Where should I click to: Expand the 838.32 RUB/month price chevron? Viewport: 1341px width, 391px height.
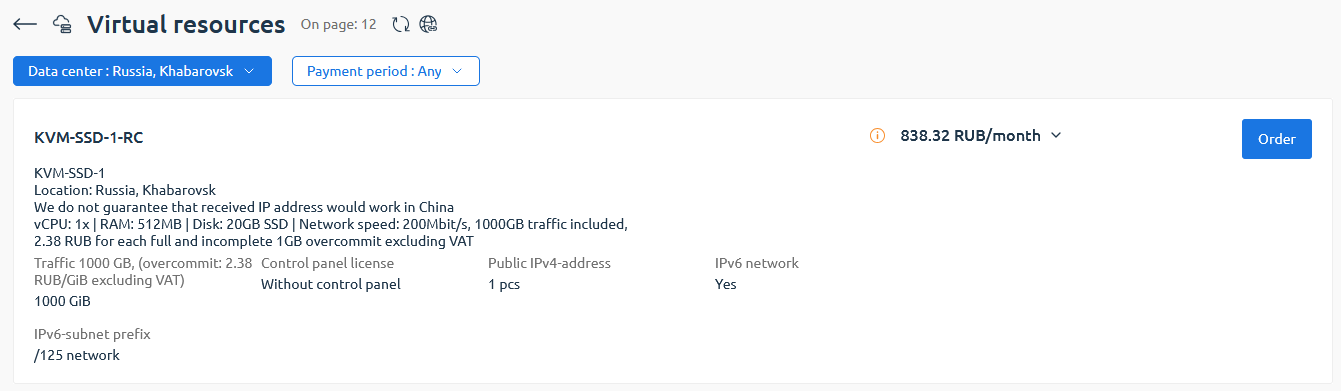(1055, 136)
